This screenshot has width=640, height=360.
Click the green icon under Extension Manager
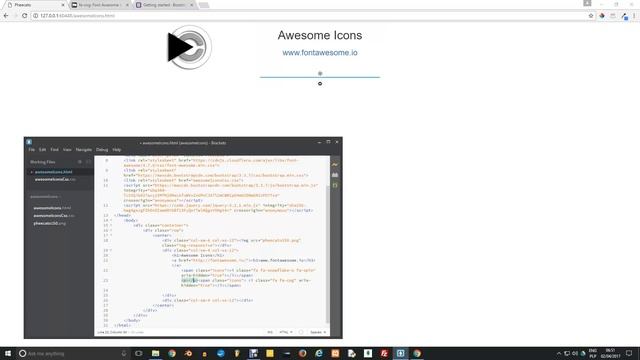point(335,185)
